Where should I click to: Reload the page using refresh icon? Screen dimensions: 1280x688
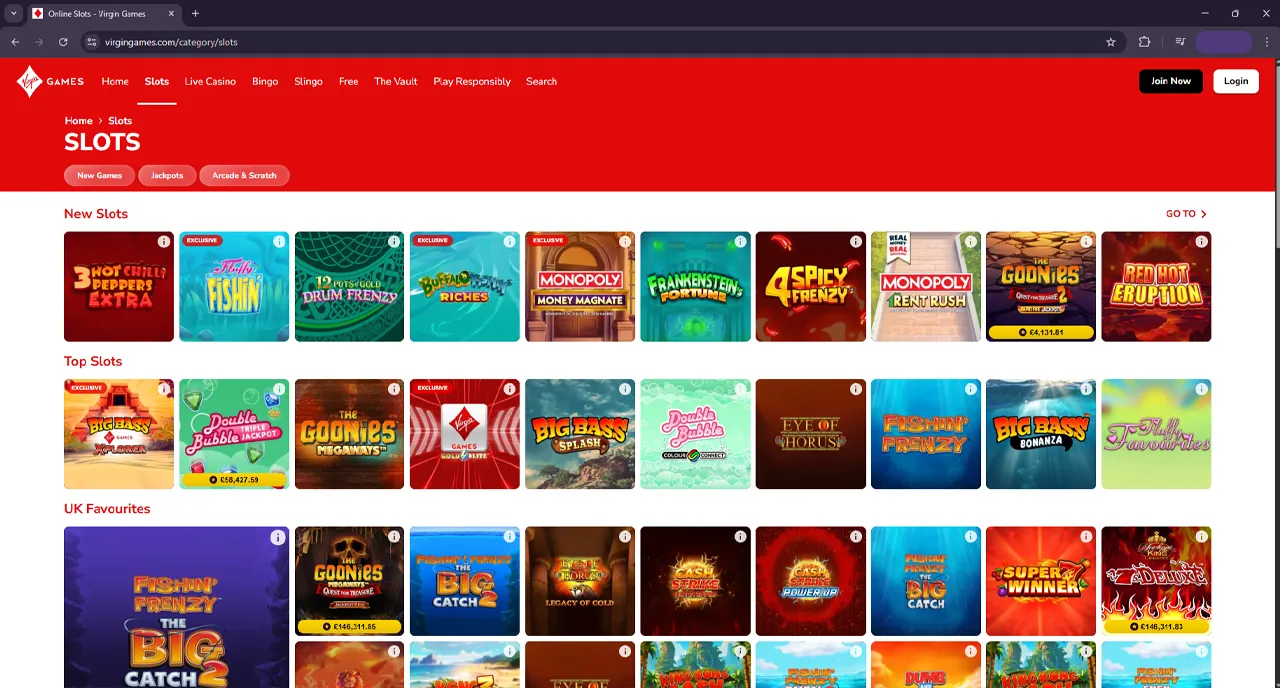(x=63, y=42)
